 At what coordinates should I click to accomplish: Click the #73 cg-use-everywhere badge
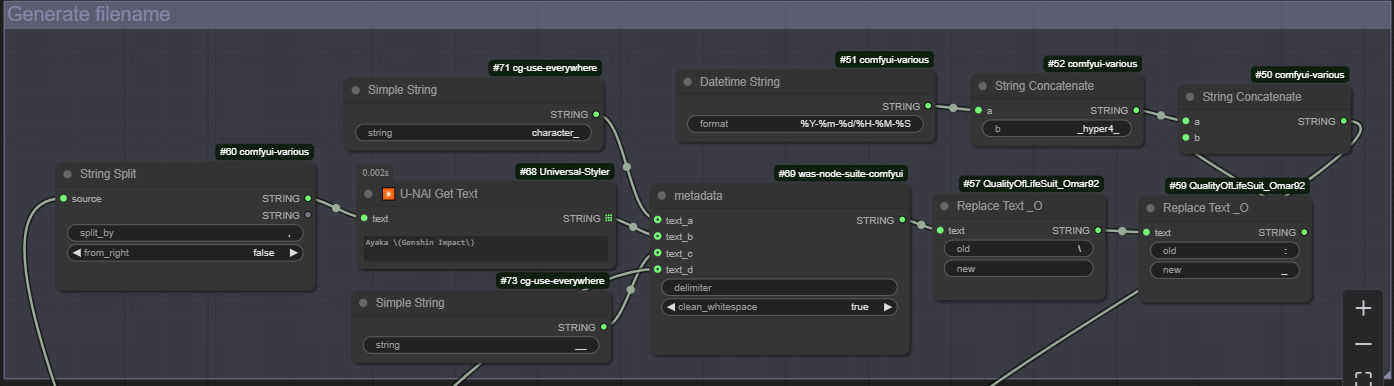pyautogui.click(x=553, y=281)
